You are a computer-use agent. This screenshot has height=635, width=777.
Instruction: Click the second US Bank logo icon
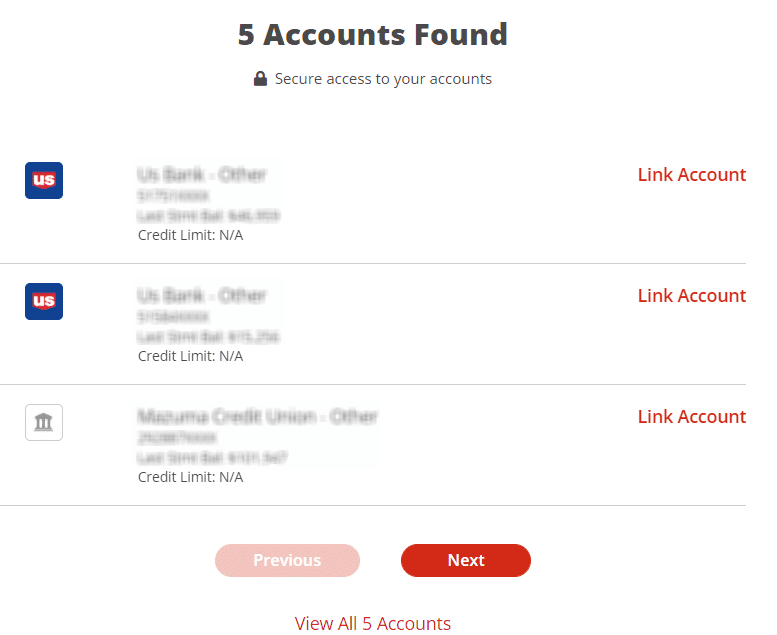(44, 301)
